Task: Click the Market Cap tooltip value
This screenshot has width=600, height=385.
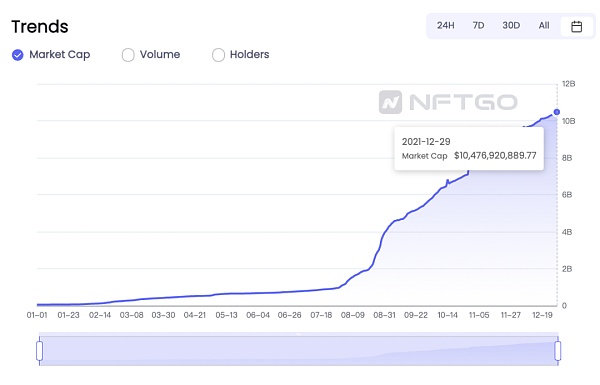Action: coord(495,156)
